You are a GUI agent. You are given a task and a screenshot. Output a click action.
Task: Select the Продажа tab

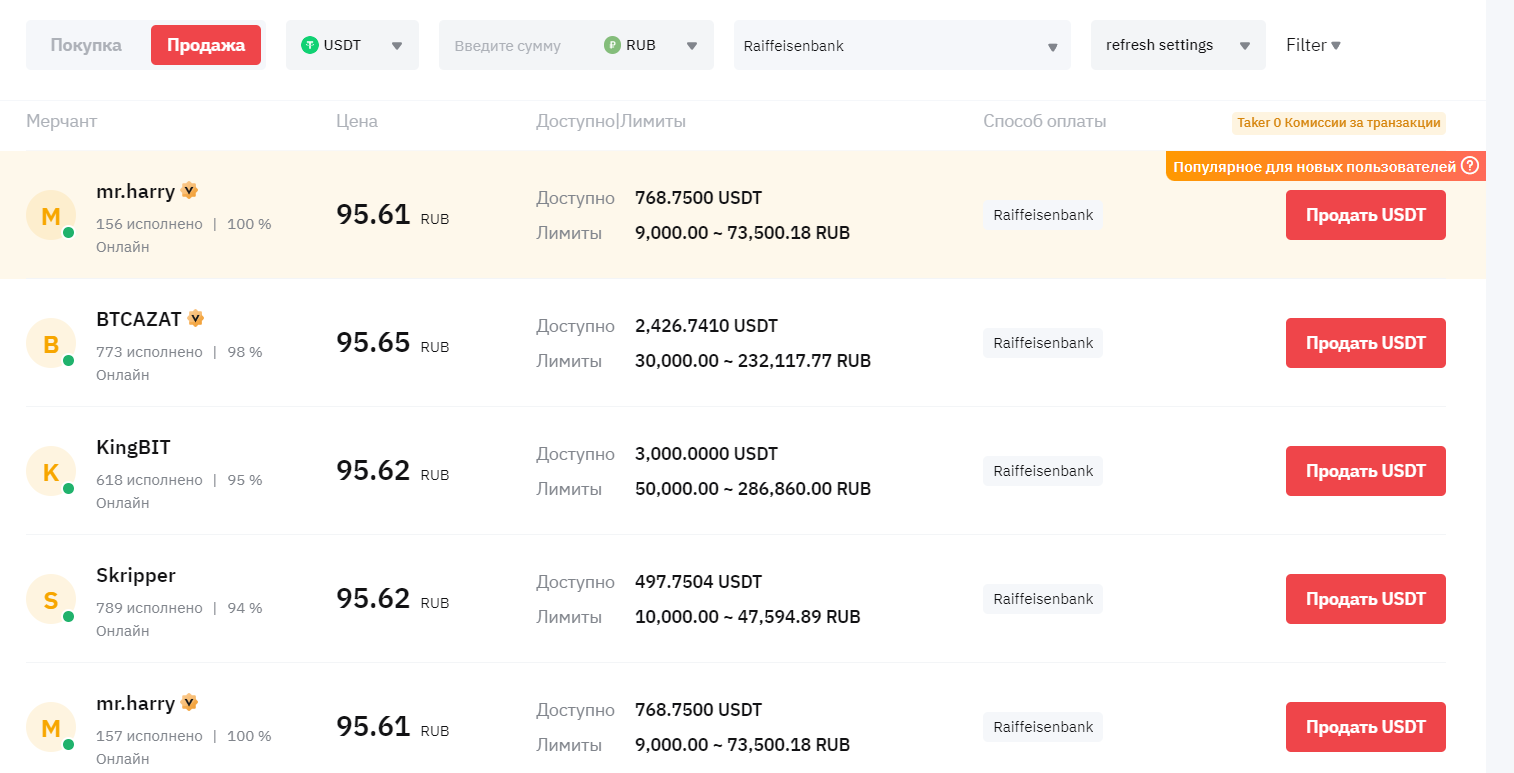[205, 45]
